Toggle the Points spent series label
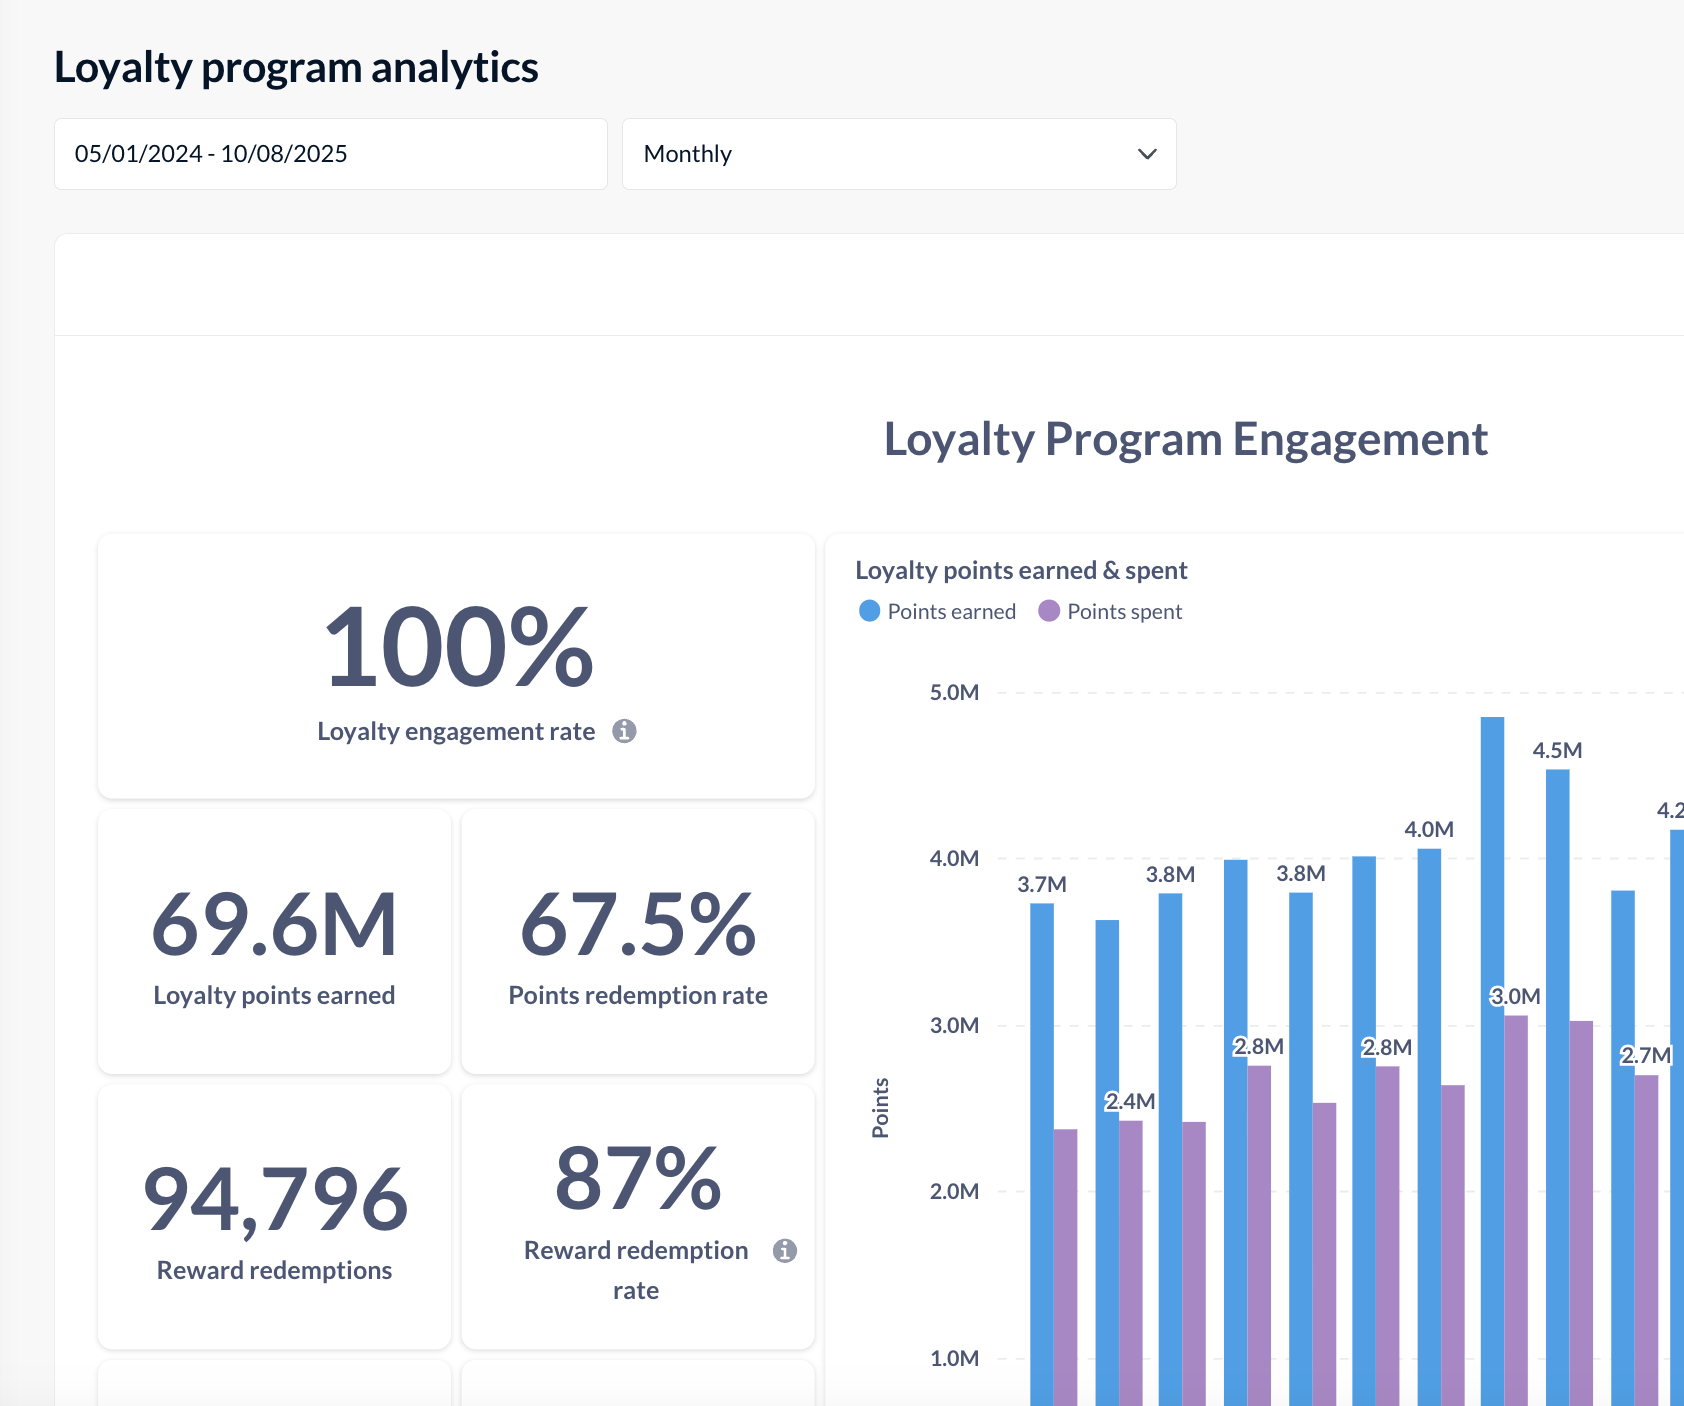The height and width of the screenshot is (1406, 1684). tap(1124, 612)
